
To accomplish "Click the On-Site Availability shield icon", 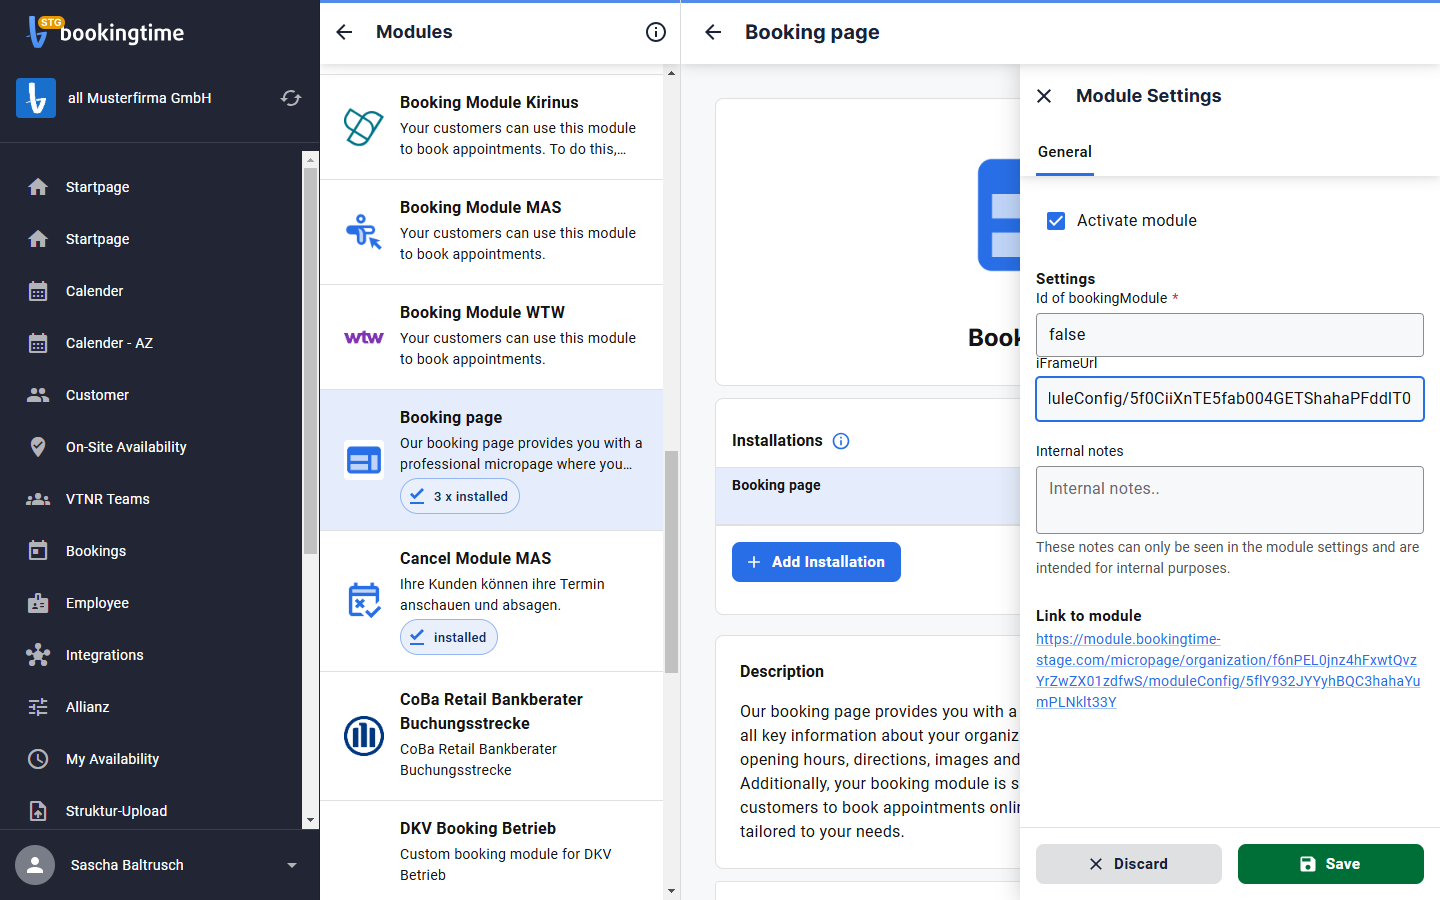I will 38,447.
